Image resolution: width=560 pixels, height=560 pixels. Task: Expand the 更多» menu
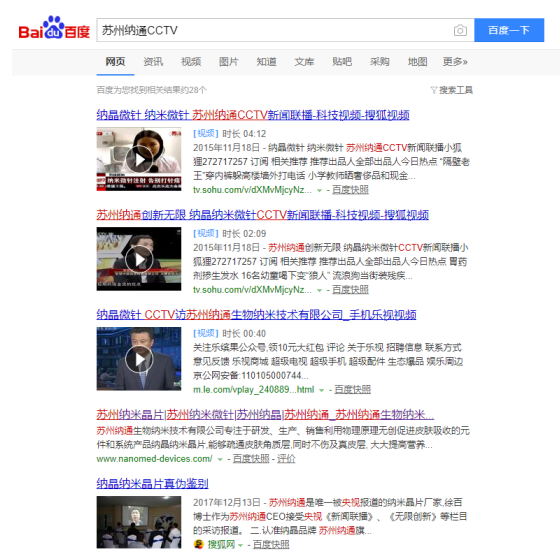[x=455, y=62]
